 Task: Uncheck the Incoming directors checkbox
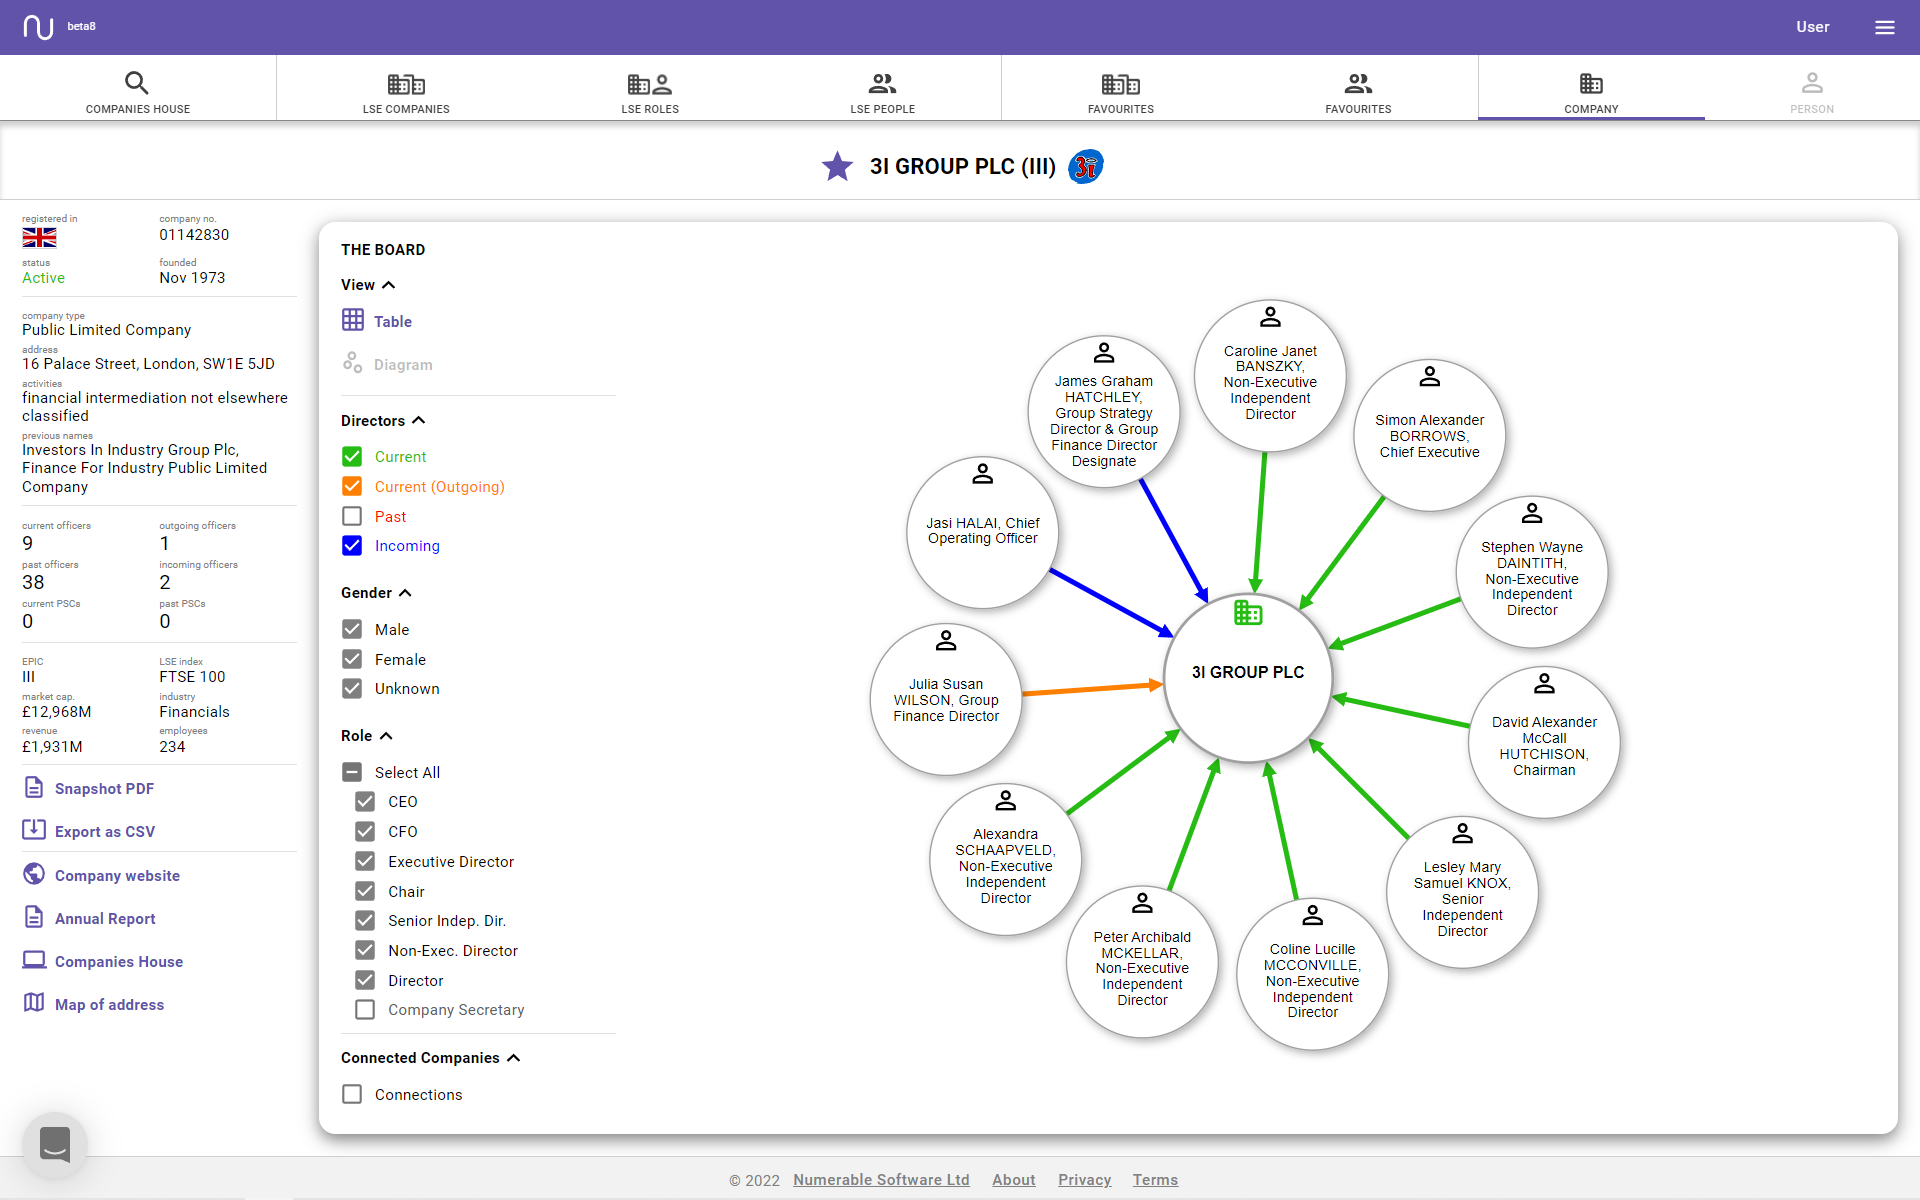pyautogui.click(x=352, y=546)
